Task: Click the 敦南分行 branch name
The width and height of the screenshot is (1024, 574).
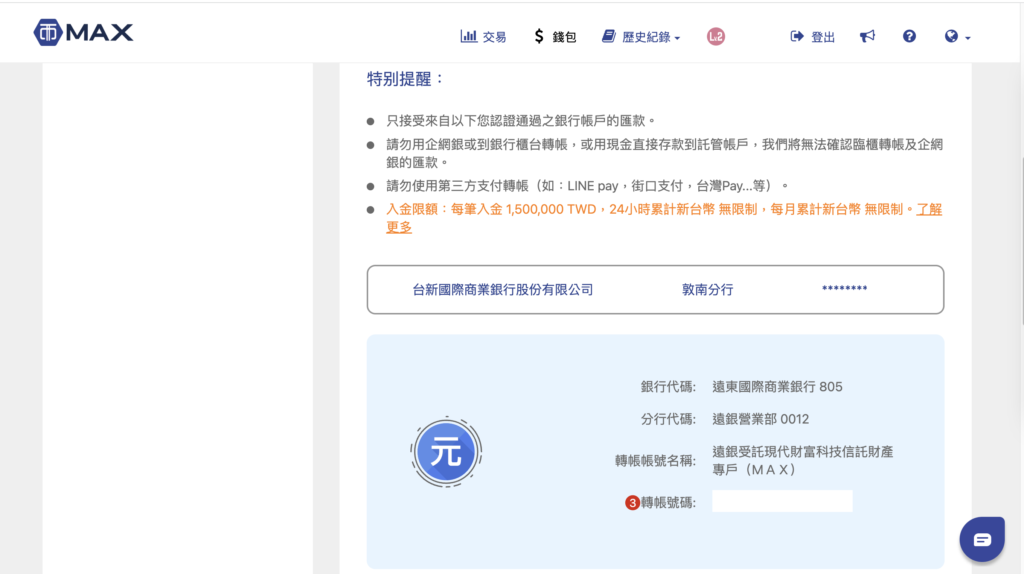Action: (x=707, y=290)
